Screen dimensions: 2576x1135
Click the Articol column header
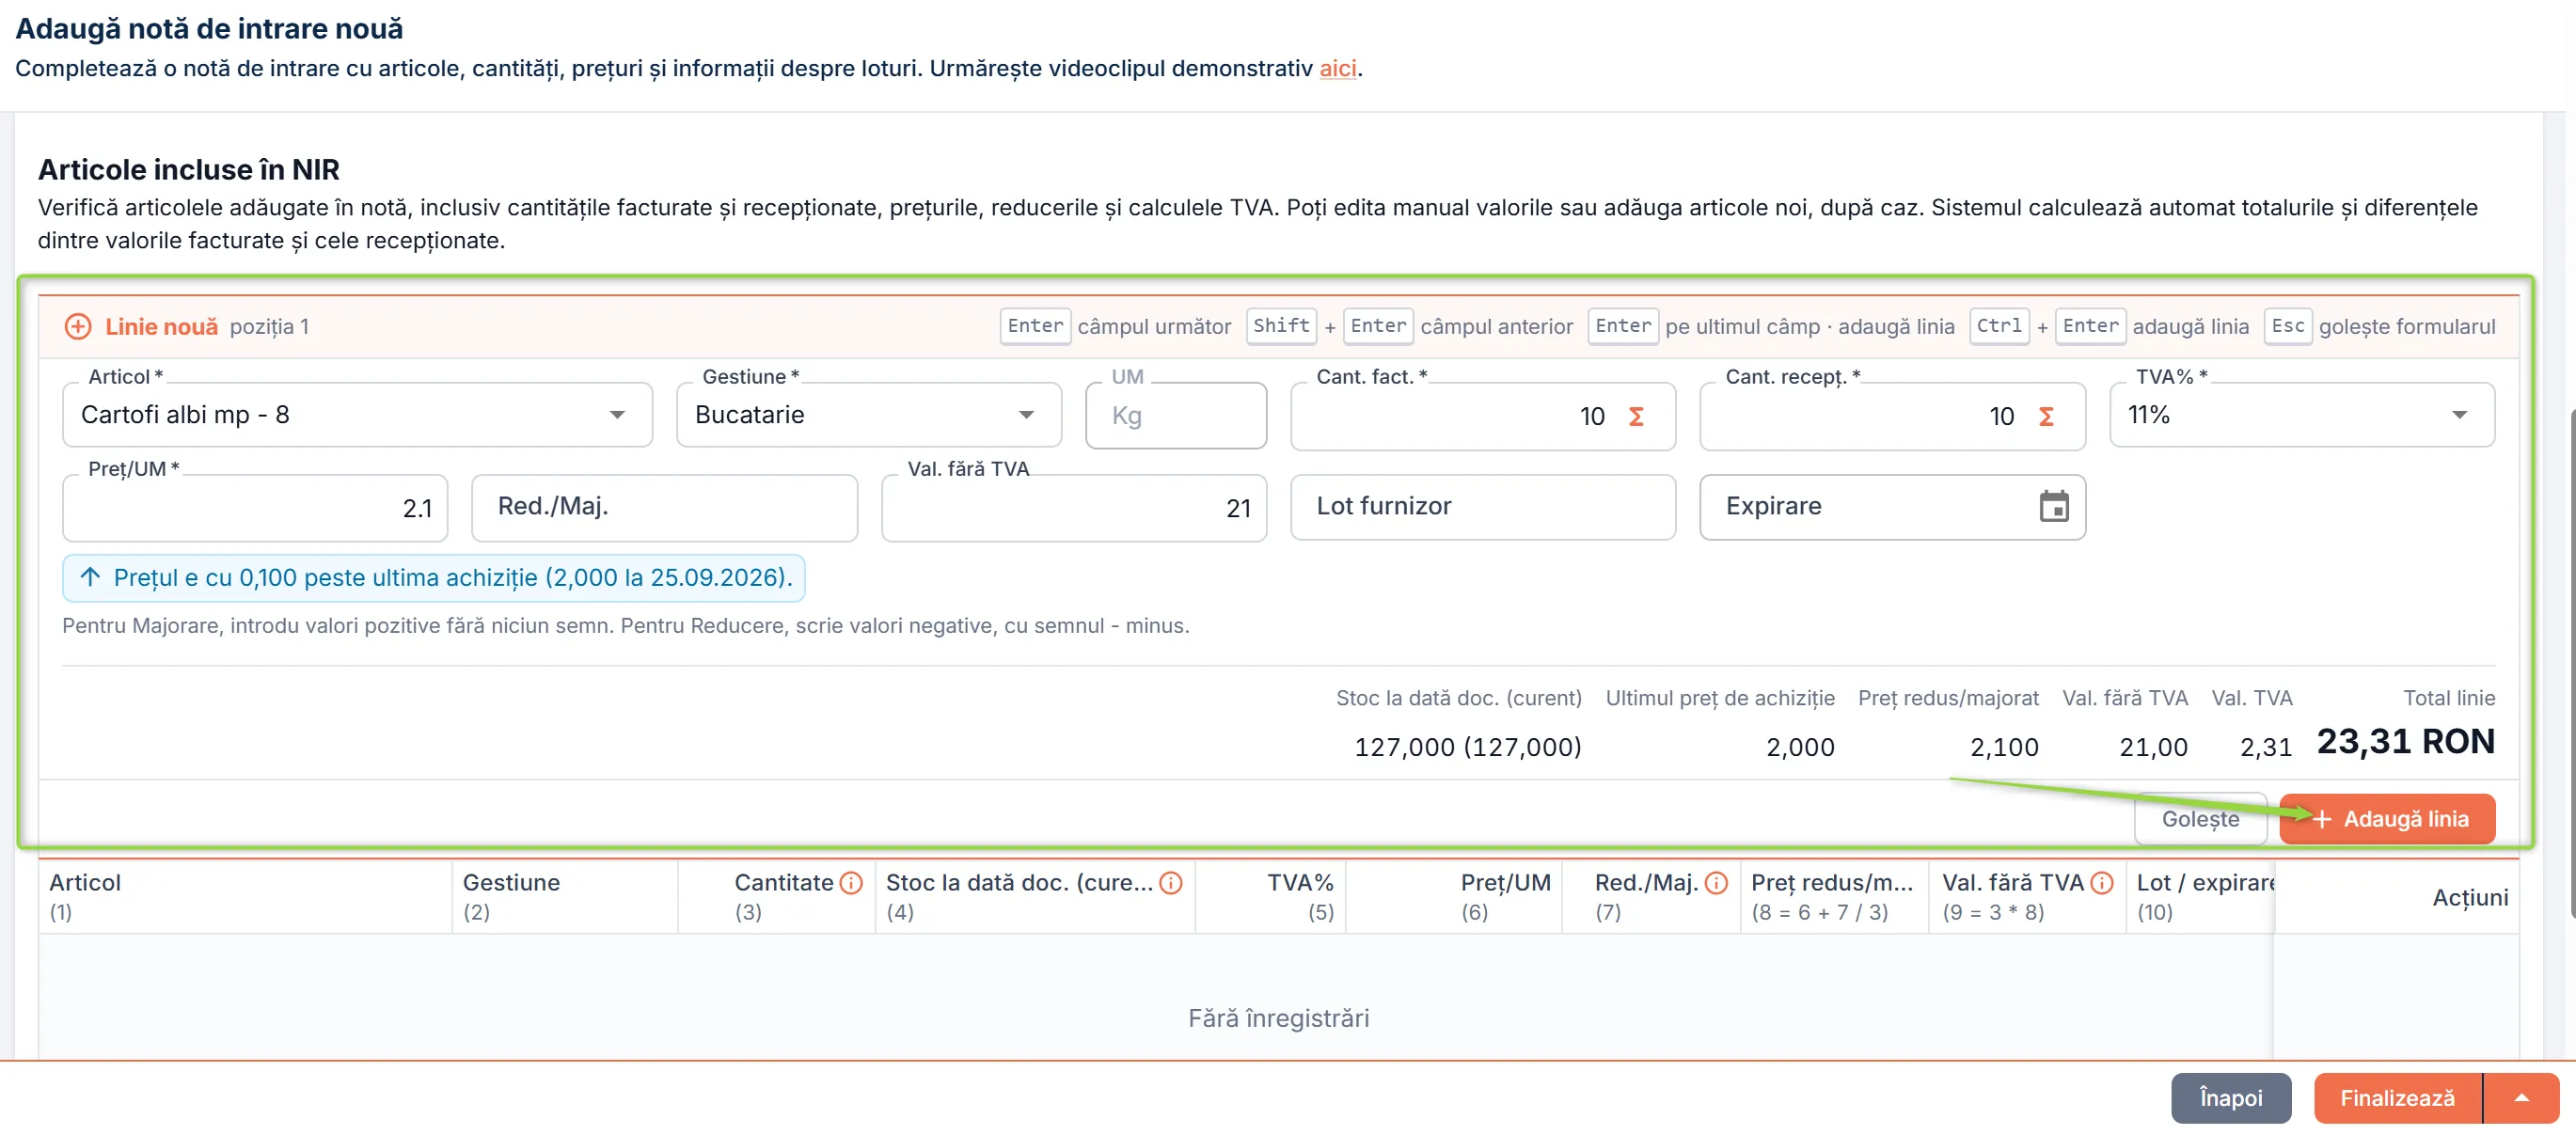coord(245,897)
